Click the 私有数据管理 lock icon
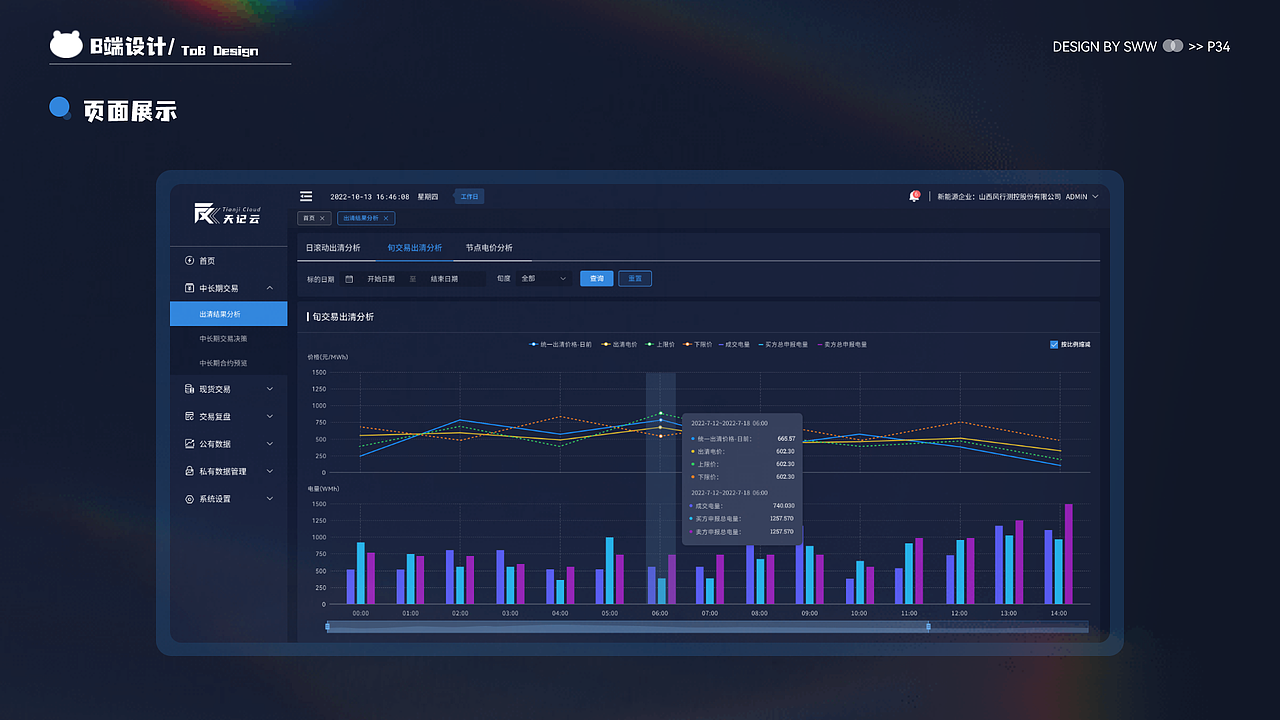 coord(190,471)
